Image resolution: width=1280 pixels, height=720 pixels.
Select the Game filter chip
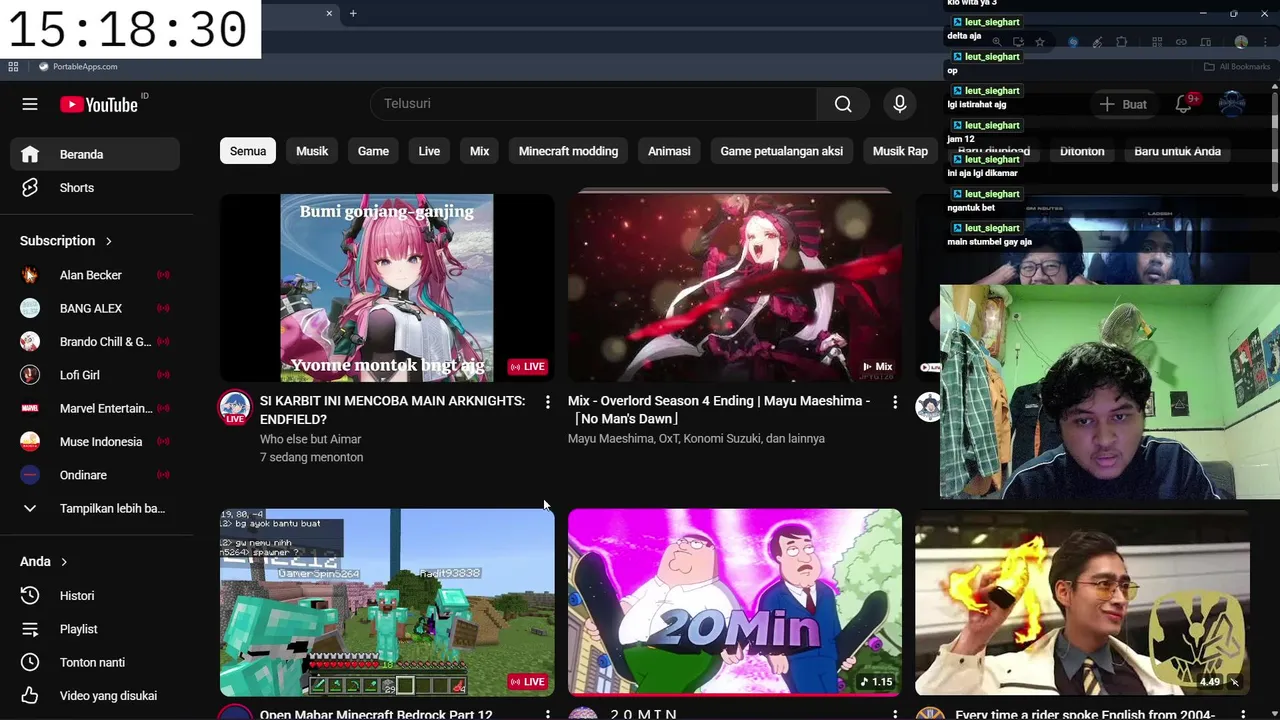373,151
